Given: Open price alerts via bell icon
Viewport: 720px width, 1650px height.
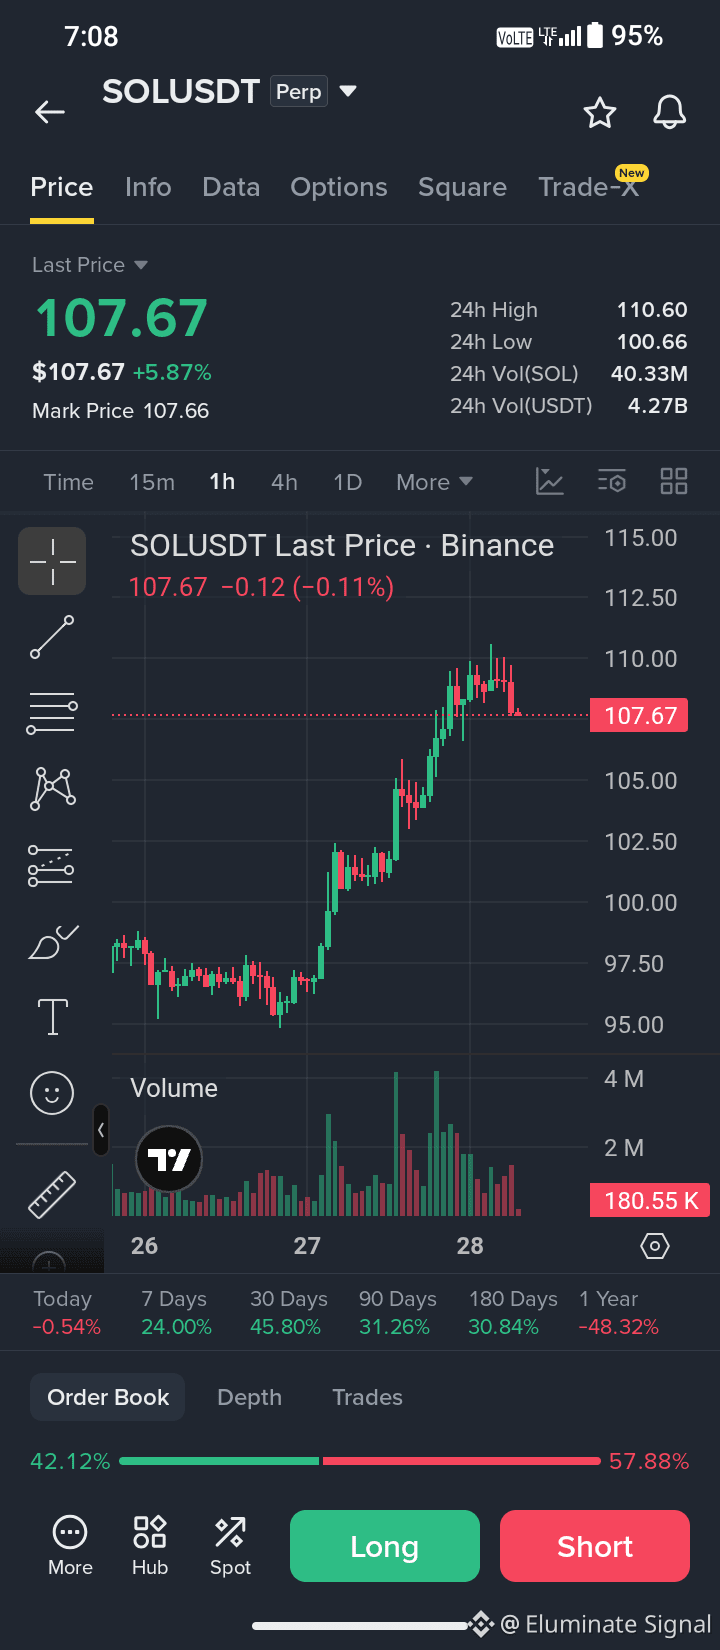Looking at the screenshot, I should [x=670, y=112].
